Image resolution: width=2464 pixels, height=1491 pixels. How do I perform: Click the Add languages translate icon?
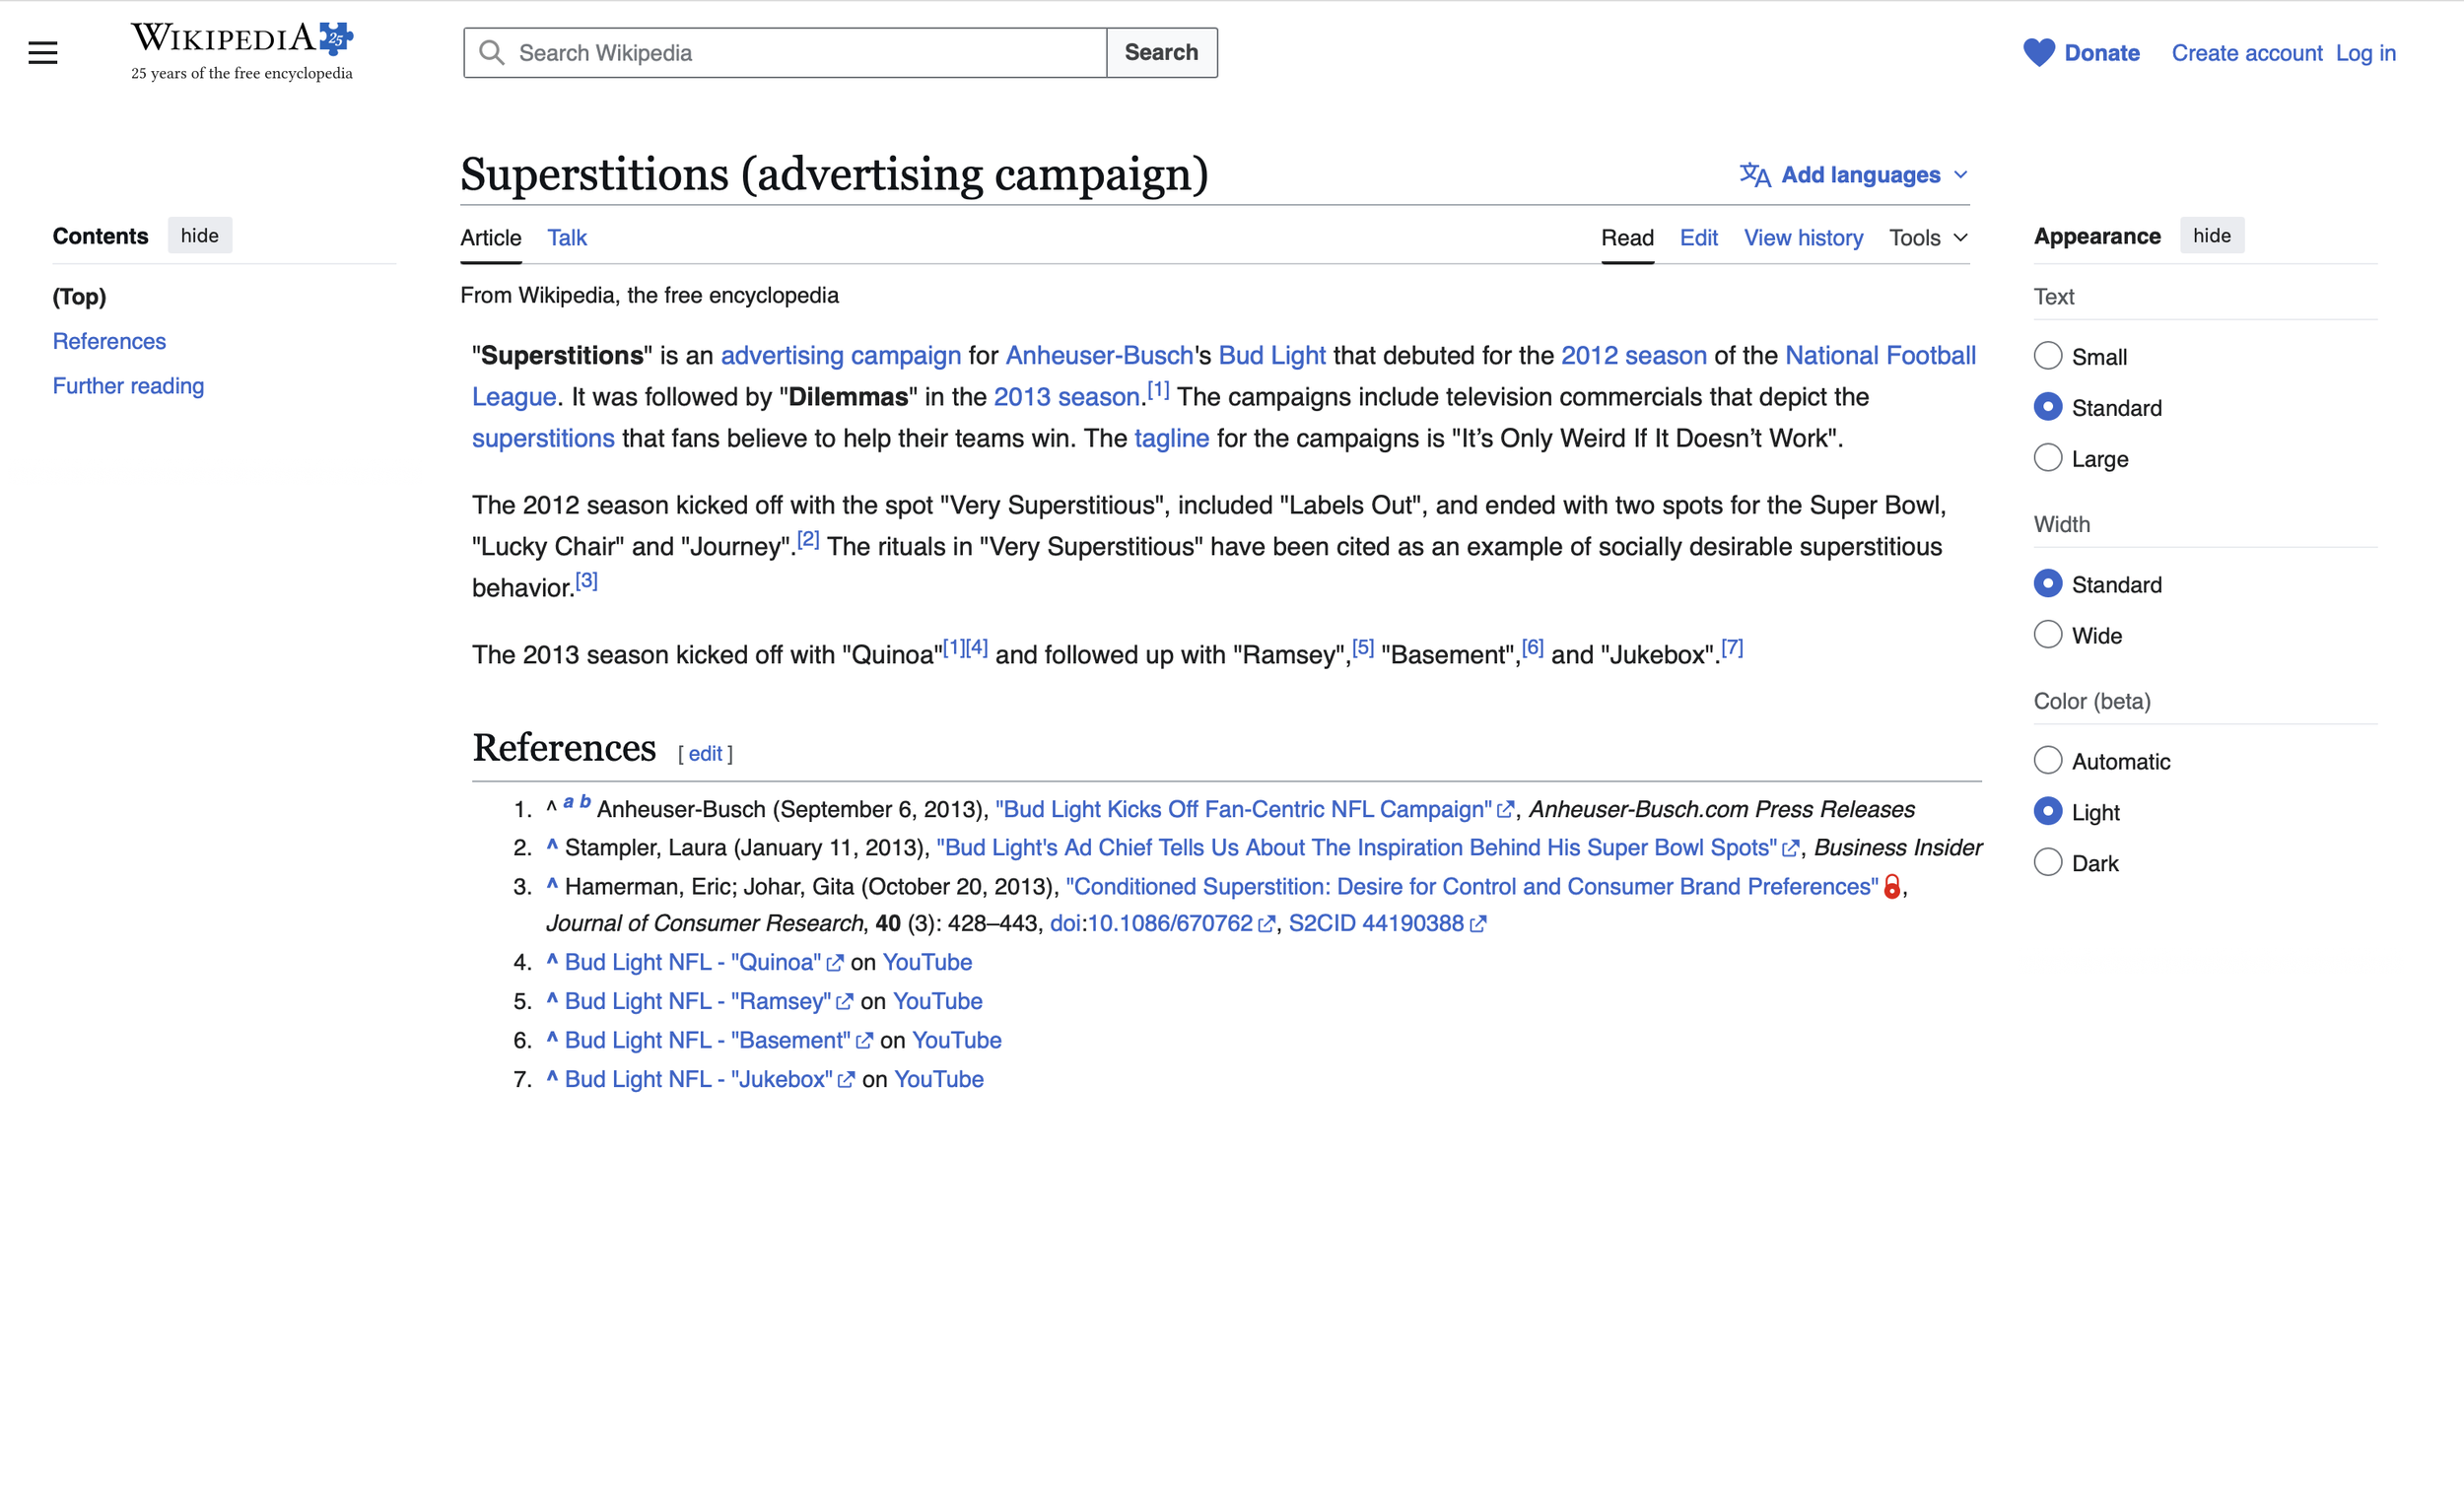(x=1754, y=175)
